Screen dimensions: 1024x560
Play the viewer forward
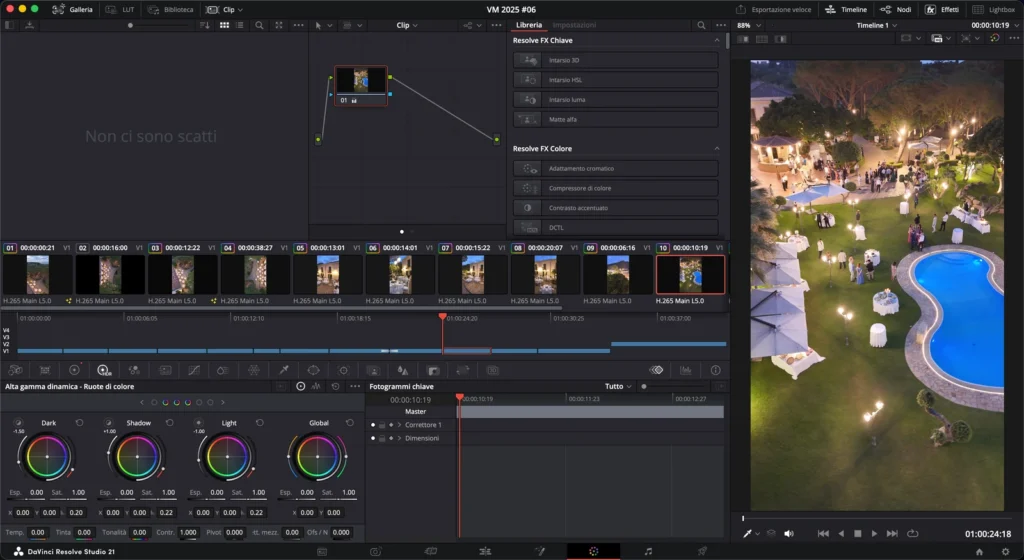tap(874, 534)
